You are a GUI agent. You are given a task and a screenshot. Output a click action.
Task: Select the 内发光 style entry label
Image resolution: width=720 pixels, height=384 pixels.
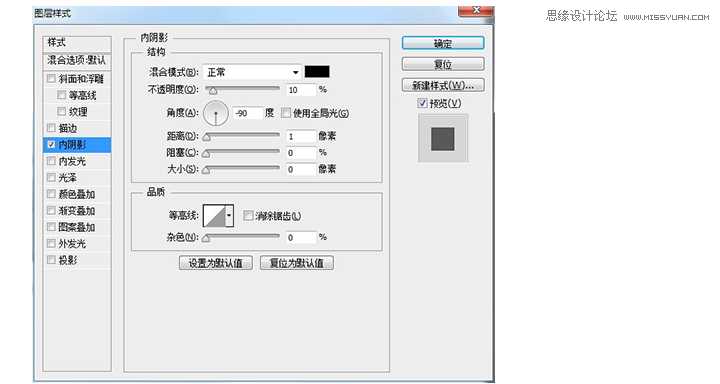[72, 161]
